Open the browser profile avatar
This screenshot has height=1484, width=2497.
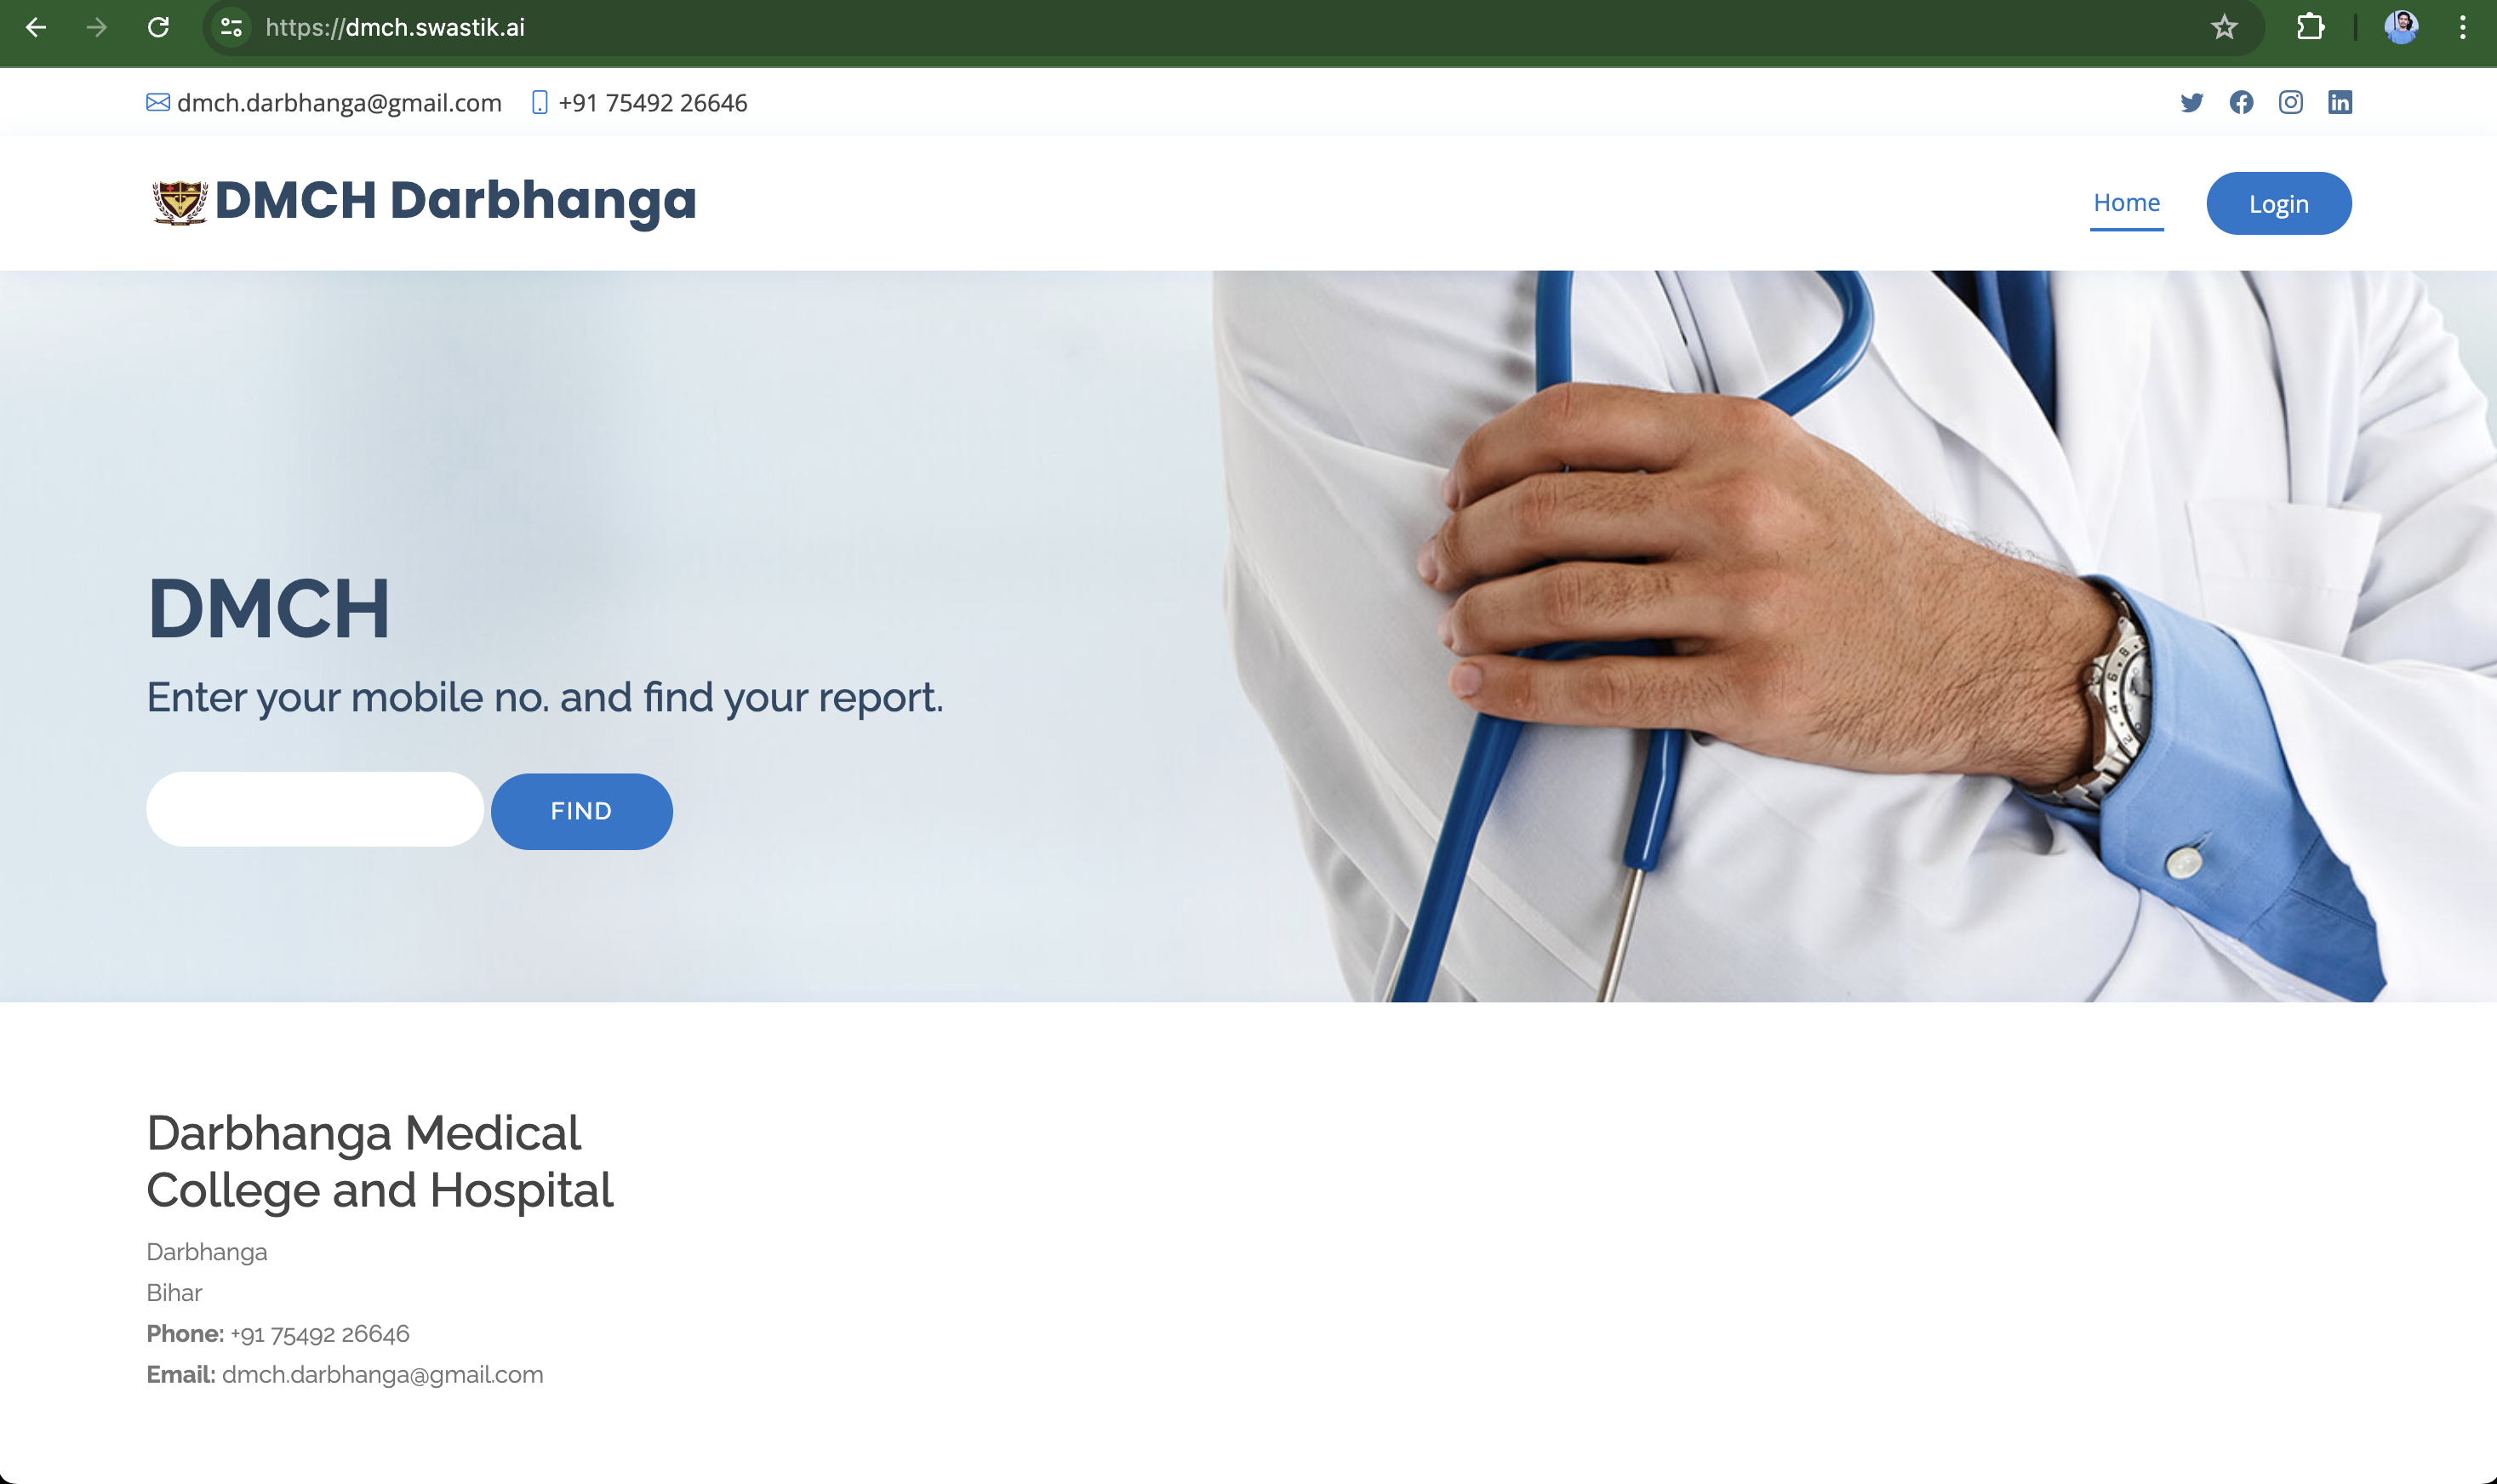2401,27
